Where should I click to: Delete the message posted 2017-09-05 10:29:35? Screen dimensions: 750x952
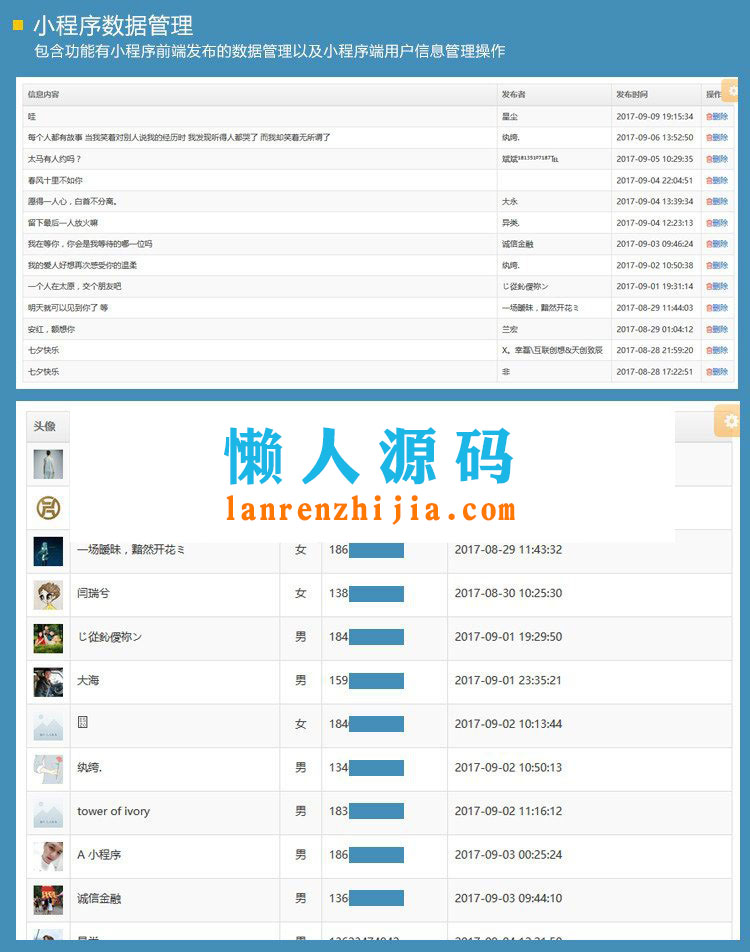click(x=717, y=159)
